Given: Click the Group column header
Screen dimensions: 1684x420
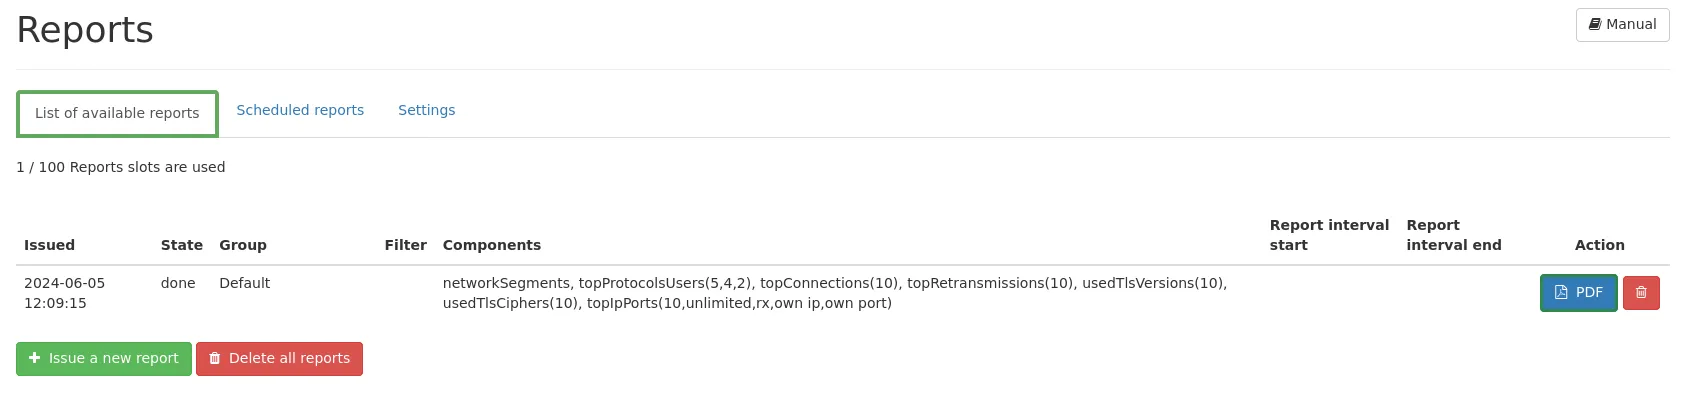Looking at the screenshot, I should [x=243, y=245].
